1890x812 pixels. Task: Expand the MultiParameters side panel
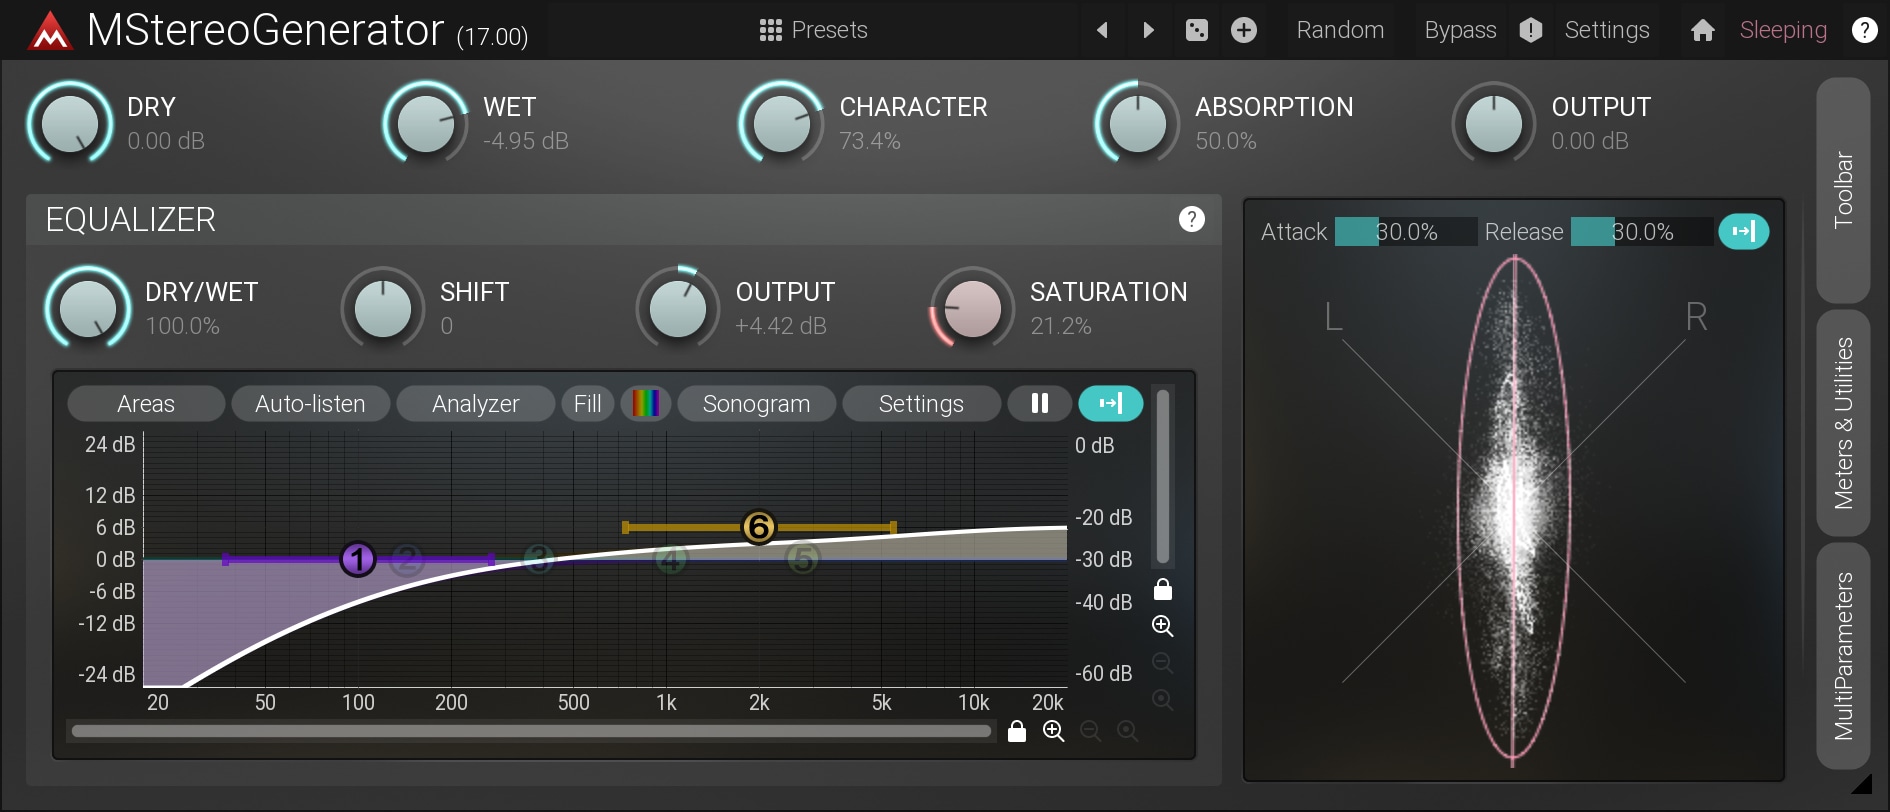click(1842, 656)
